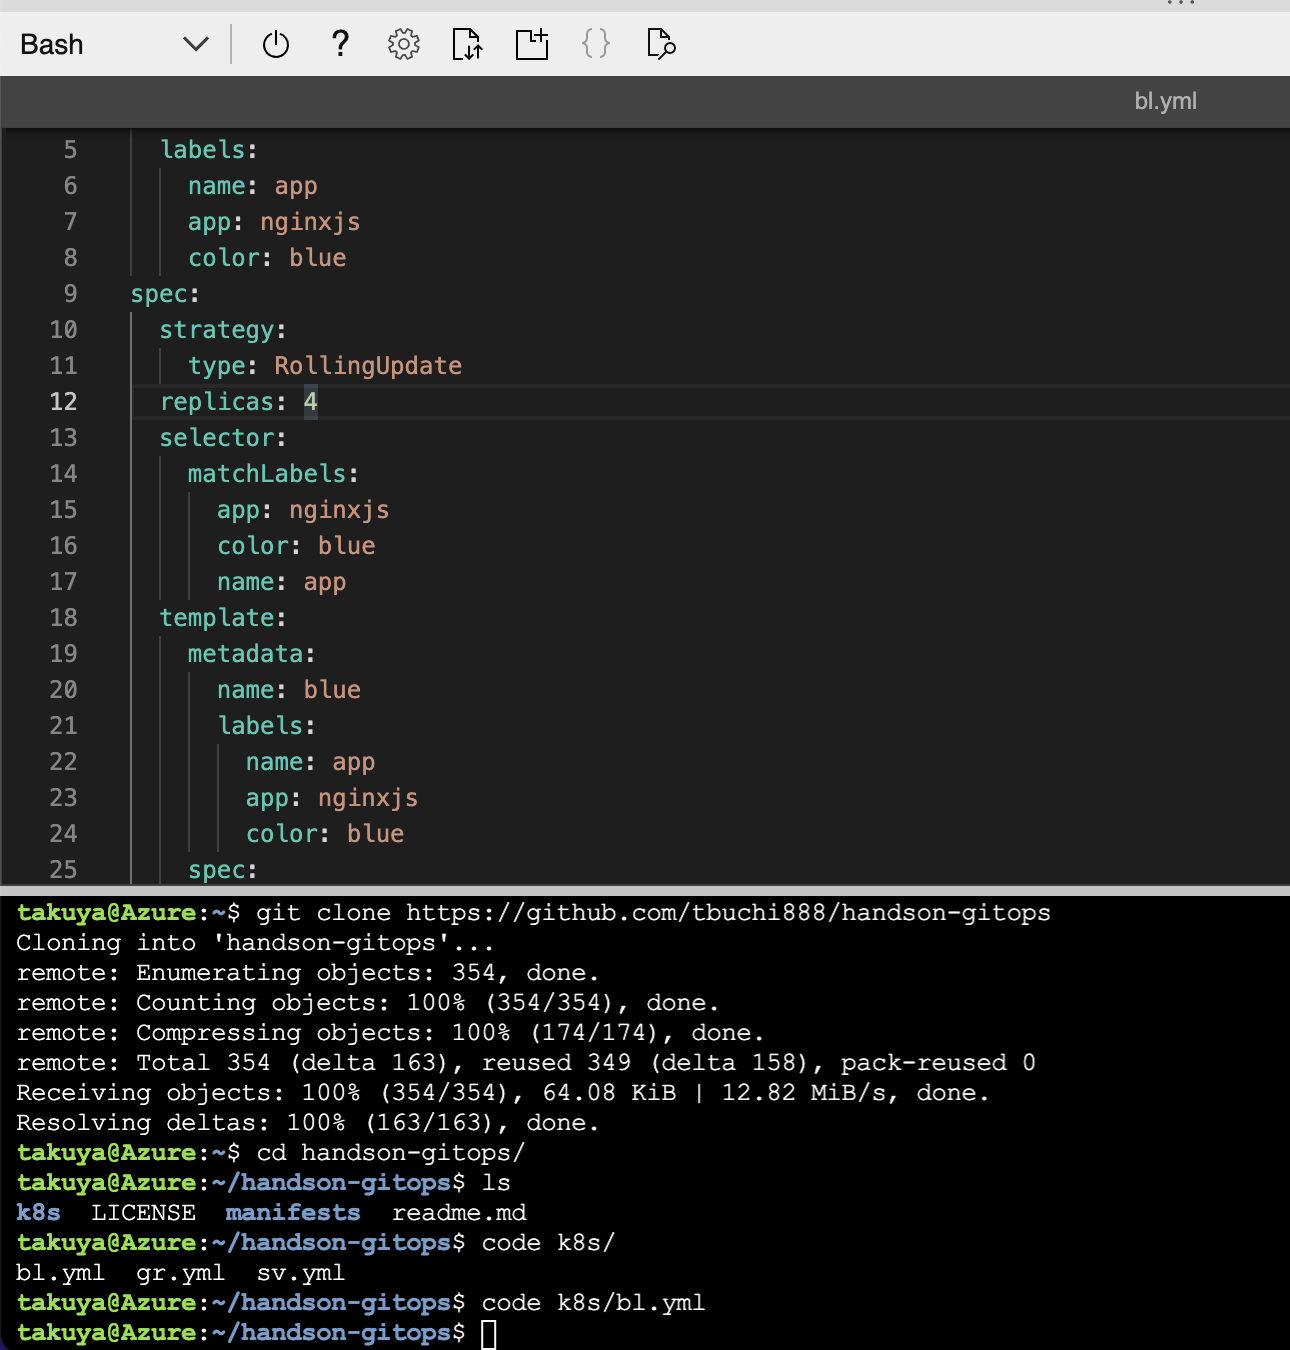Open Cloud Shell settings gear

click(404, 44)
